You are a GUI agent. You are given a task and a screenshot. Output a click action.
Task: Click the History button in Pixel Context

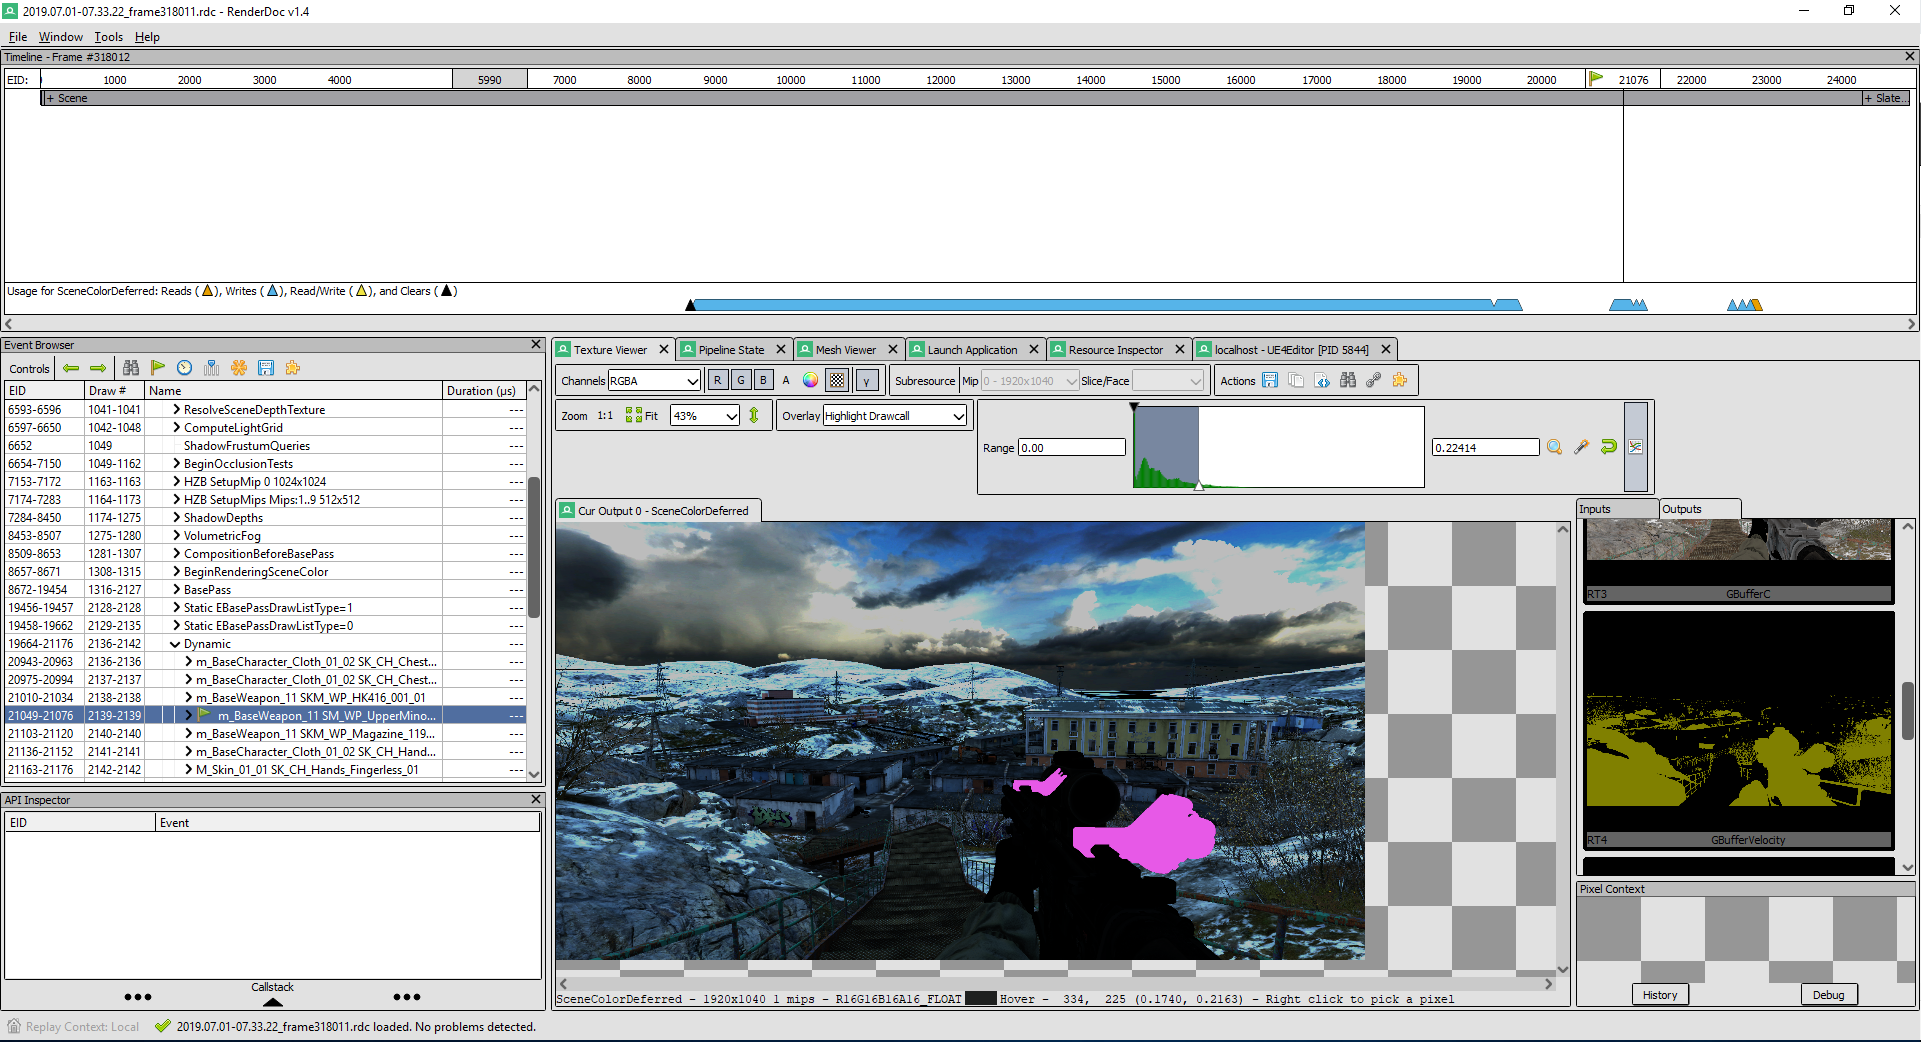(1660, 994)
